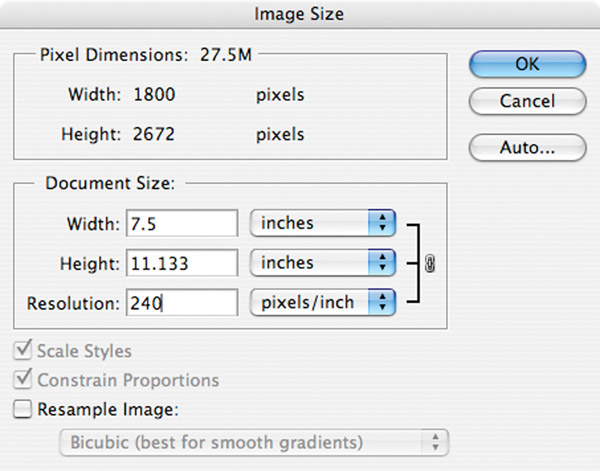
Task: Click the Bicubic dropdown stepper arrows
Action: coord(435,443)
